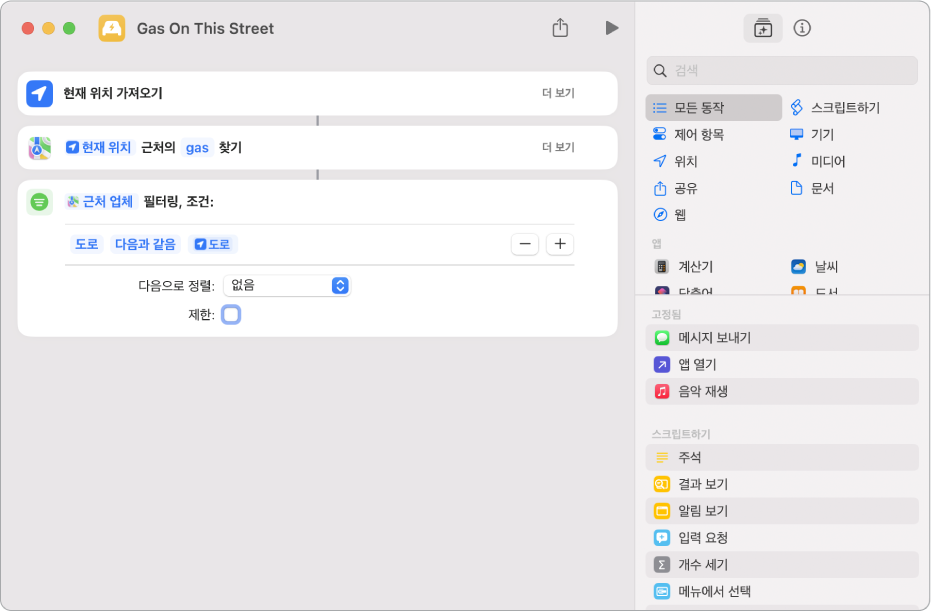The height and width of the screenshot is (612, 931).
Task: Click the share icon in the title bar
Action: tap(560, 28)
